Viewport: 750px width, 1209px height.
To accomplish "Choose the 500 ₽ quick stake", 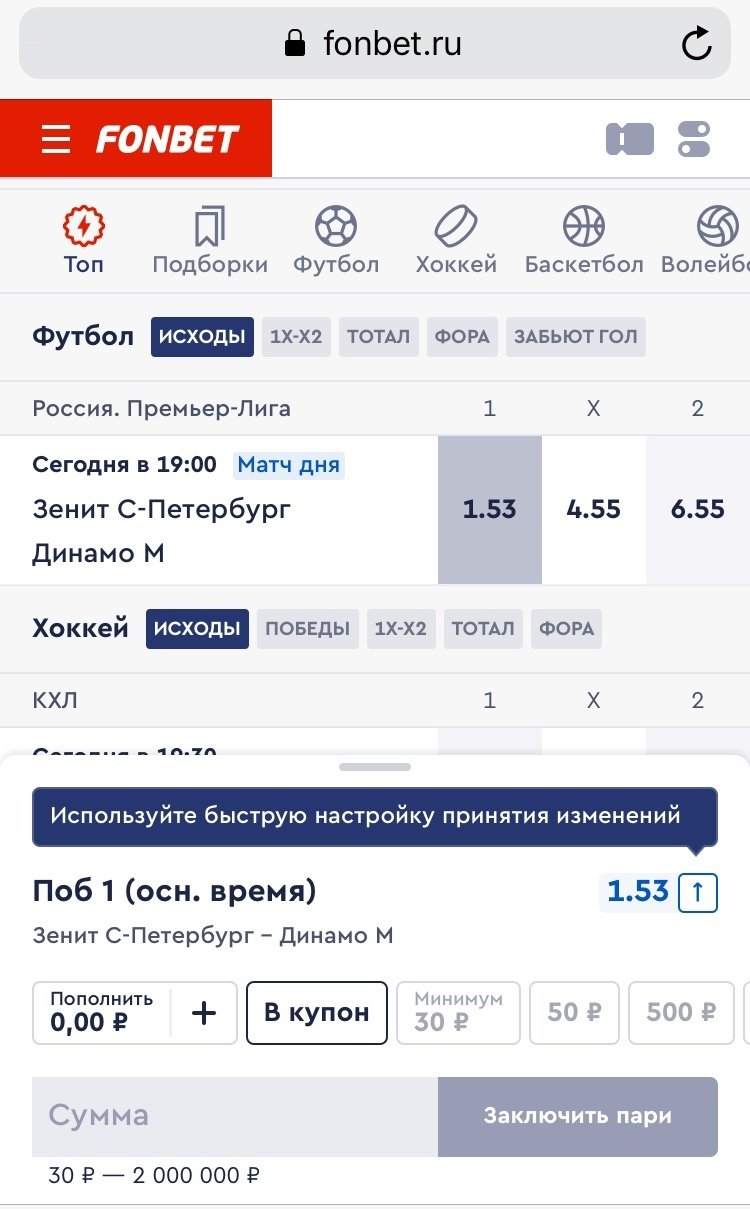I will point(680,1013).
